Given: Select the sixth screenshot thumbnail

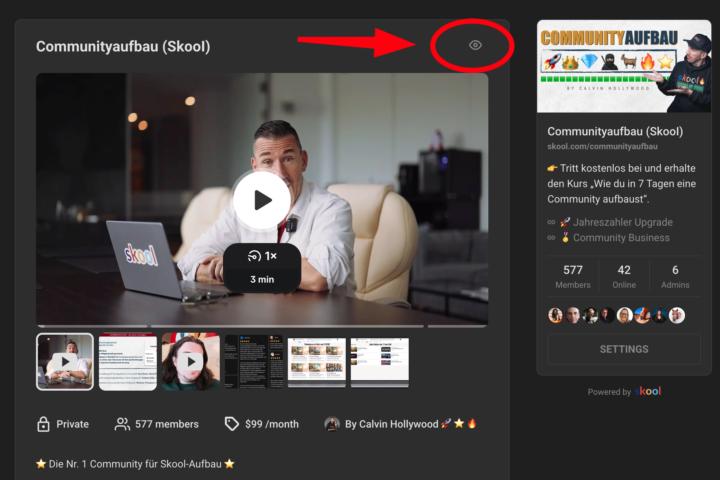Looking at the screenshot, I should click(380, 362).
